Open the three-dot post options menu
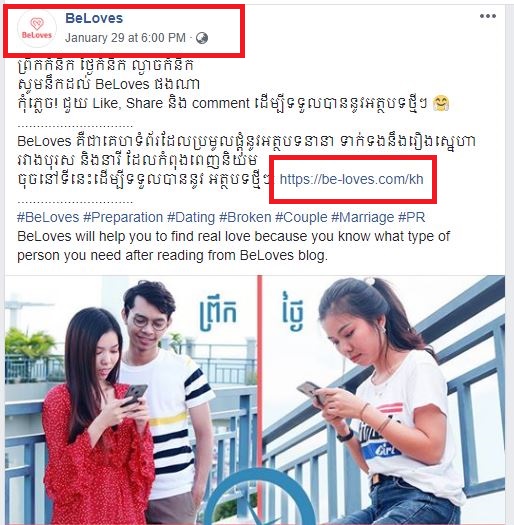 pyautogui.click(x=488, y=16)
